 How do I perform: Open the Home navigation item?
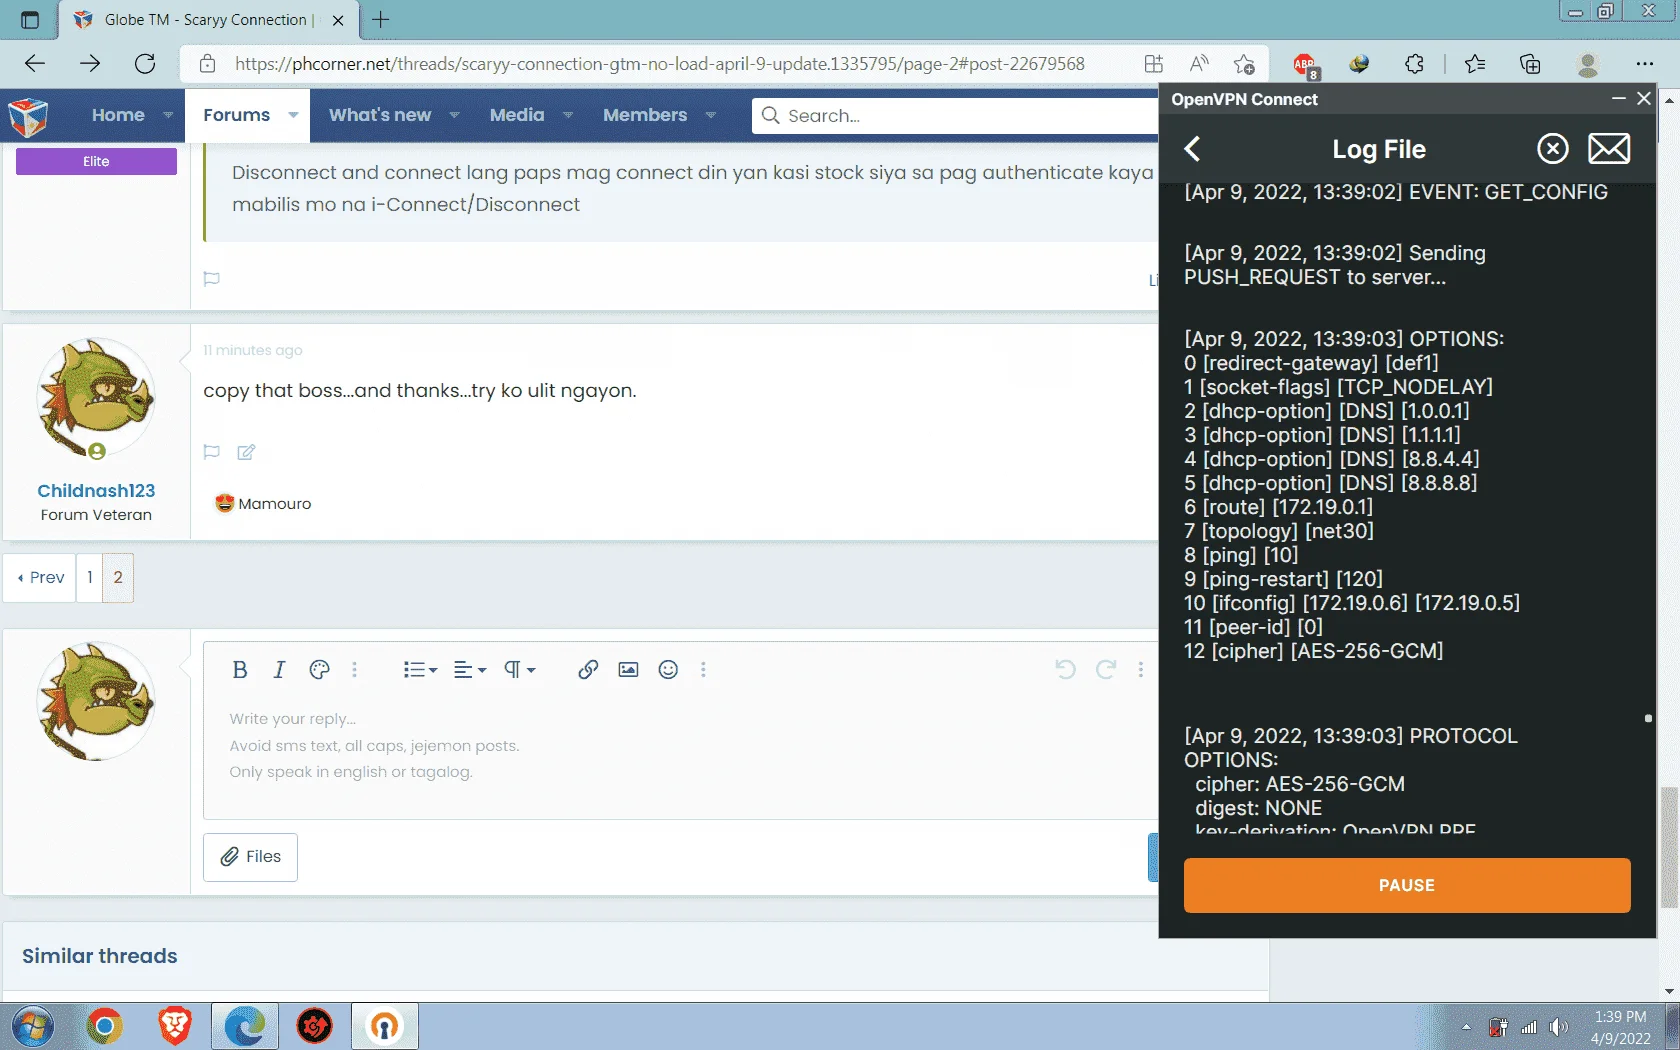click(x=118, y=115)
